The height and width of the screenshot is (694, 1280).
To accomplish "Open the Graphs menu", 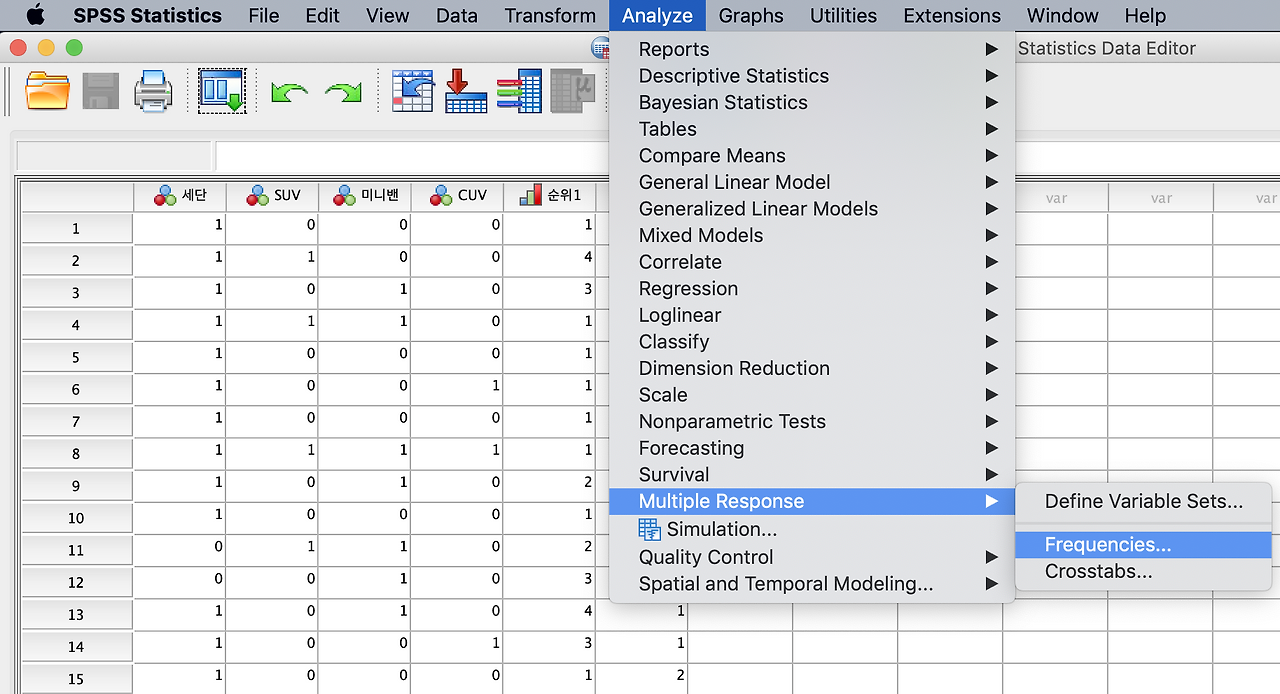I will 751,15.
